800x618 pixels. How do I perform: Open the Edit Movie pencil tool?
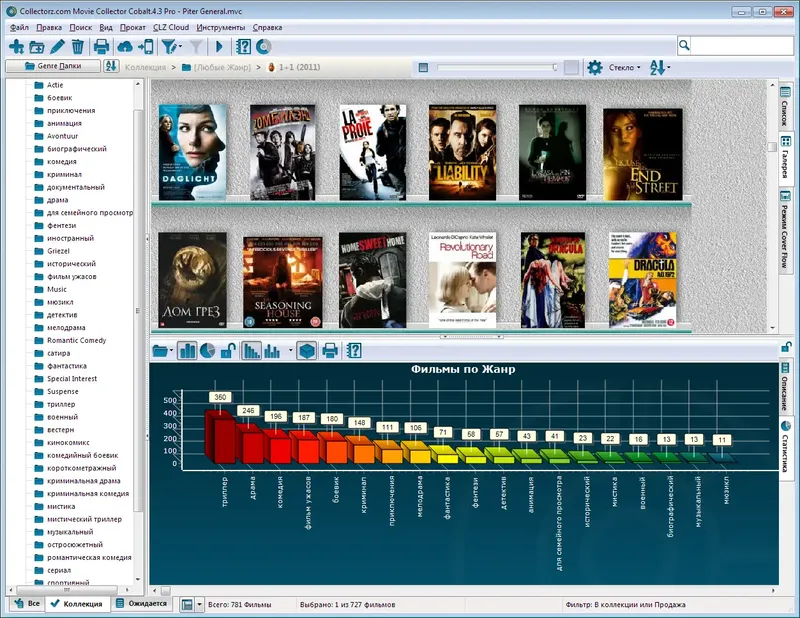click(56, 48)
